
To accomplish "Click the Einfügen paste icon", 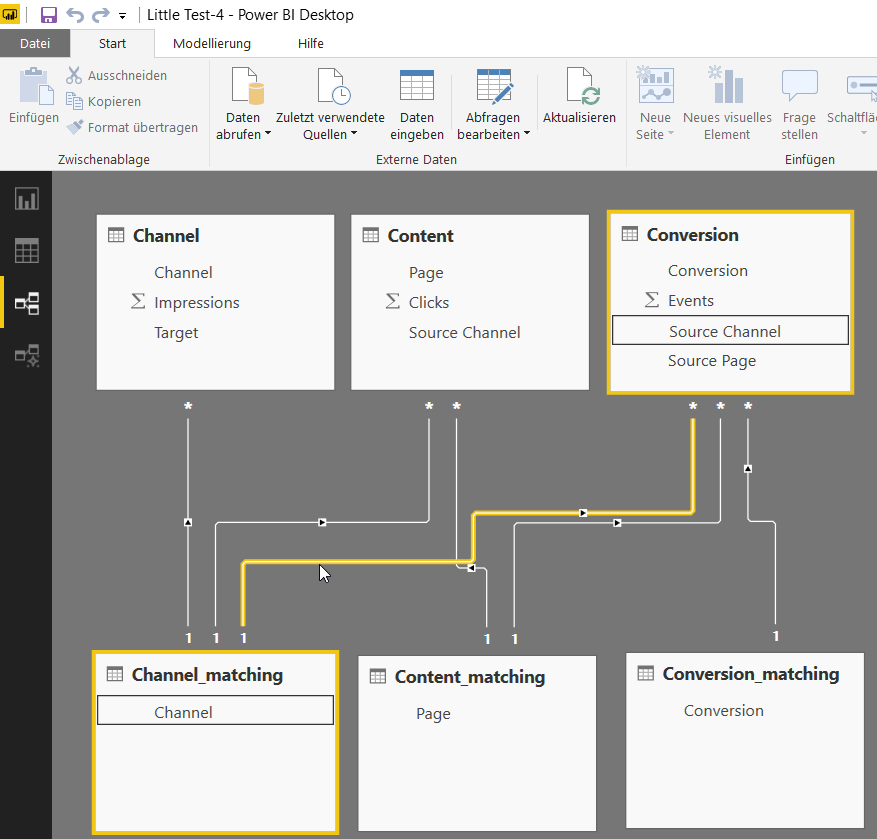I will pos(36,86).
